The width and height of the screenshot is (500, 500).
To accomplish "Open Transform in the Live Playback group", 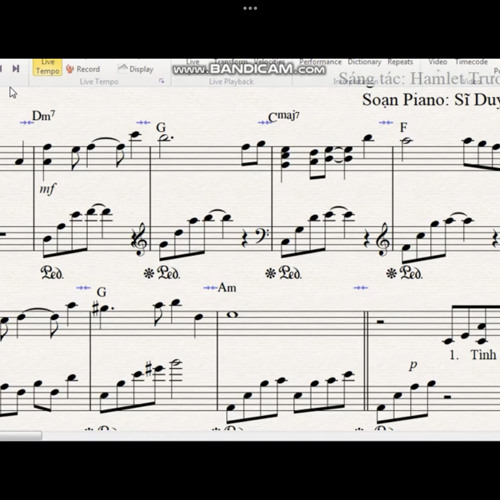I will tap(231, 62).
